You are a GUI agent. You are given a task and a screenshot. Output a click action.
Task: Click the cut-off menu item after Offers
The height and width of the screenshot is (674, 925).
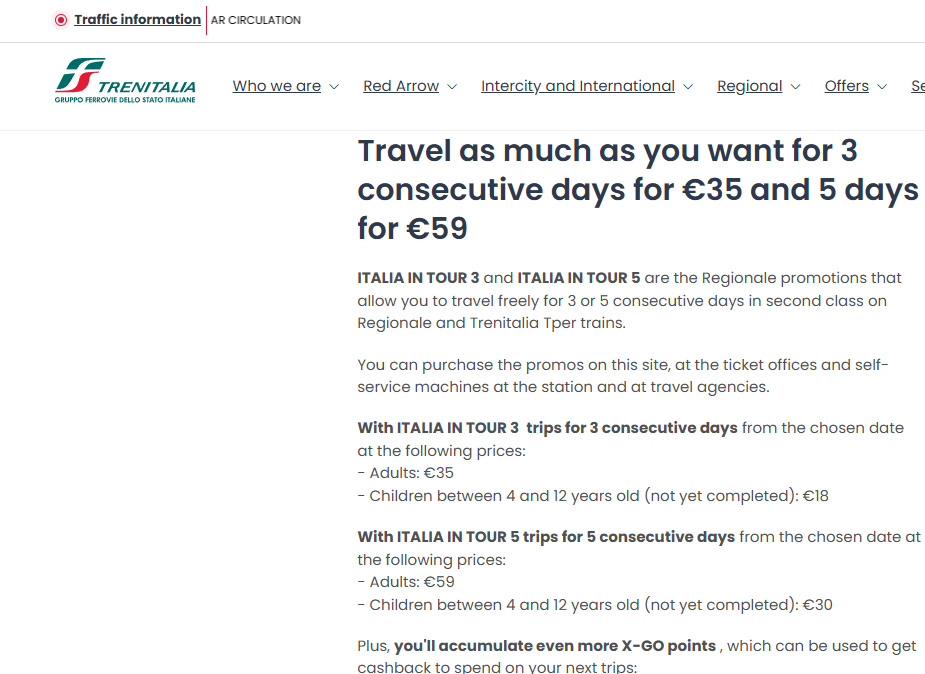pyautogui.click(x=918, y=86)
